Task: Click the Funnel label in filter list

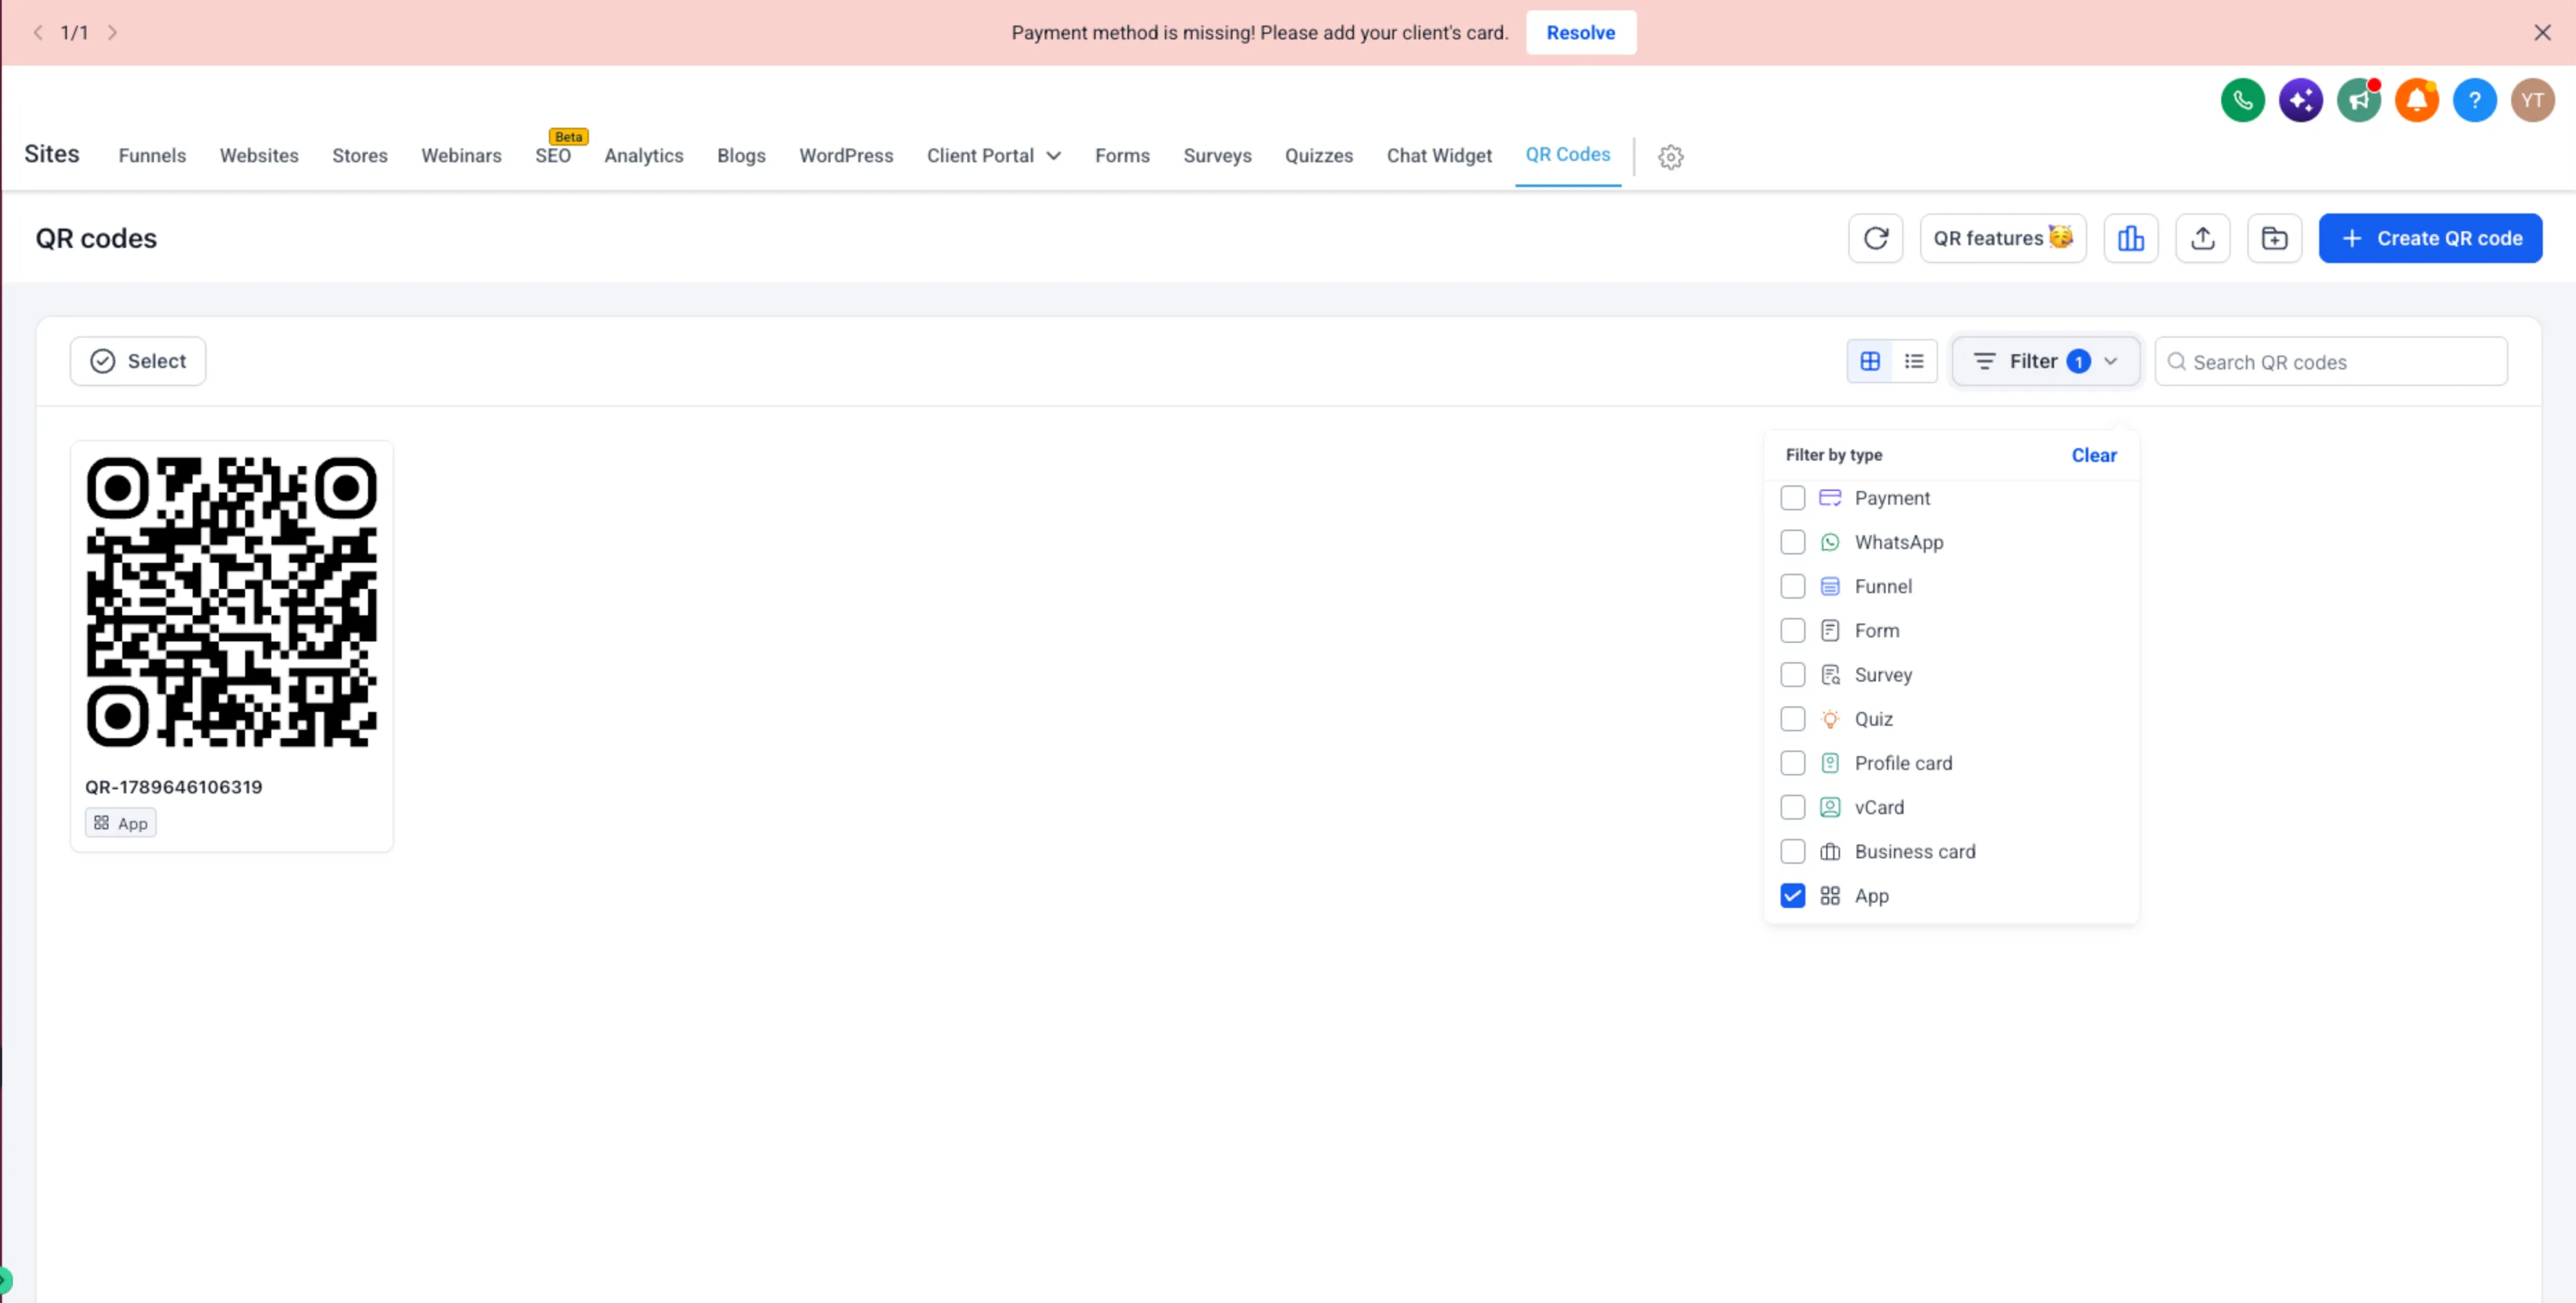Action: click(x=1882, y=586)
